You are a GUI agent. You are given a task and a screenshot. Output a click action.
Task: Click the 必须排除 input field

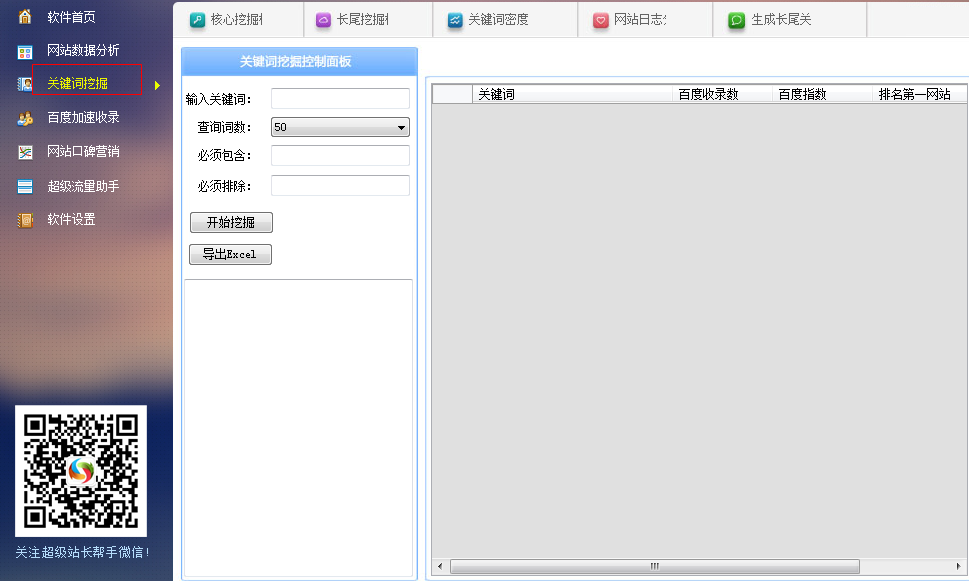tap(341, 185)
